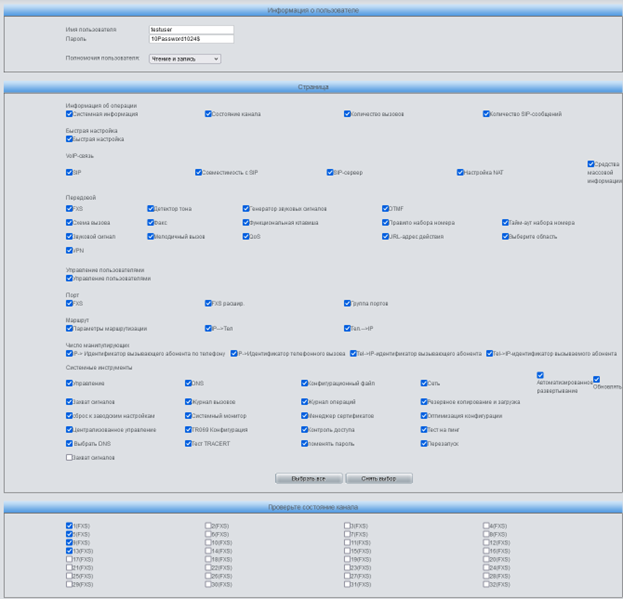This screenshot has width=623, height=599.
Task: Uncheck 'Выберите область' checkbox
Action: [505, 236]
